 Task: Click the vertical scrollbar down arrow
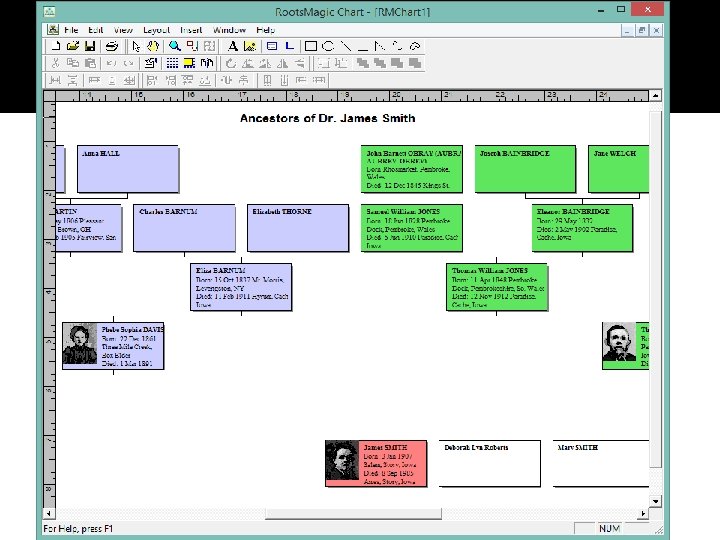point(655,501)
